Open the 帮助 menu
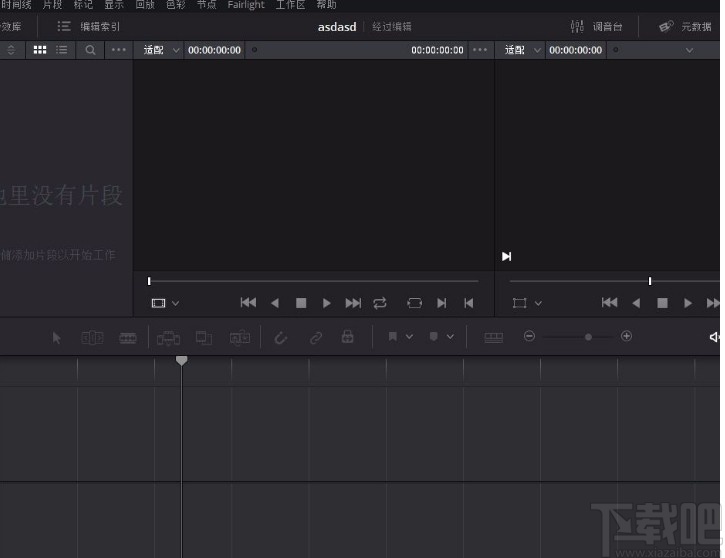 tap(326, 5)
